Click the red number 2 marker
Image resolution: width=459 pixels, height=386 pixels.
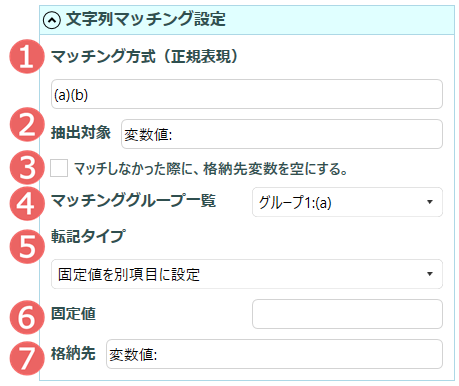[27, 124]
